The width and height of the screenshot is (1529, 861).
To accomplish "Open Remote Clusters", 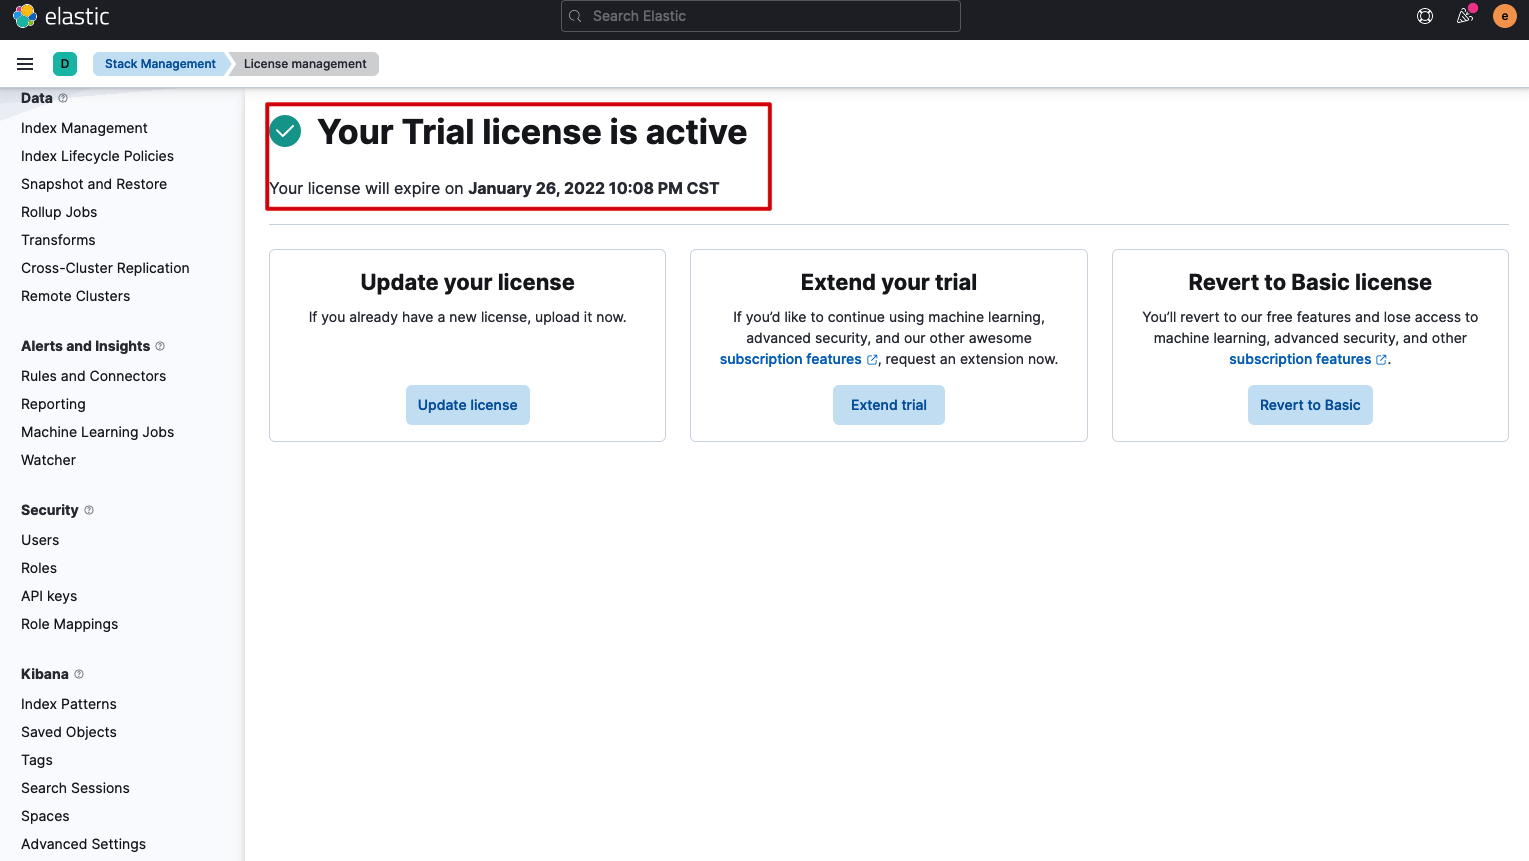I will [75, 296].
